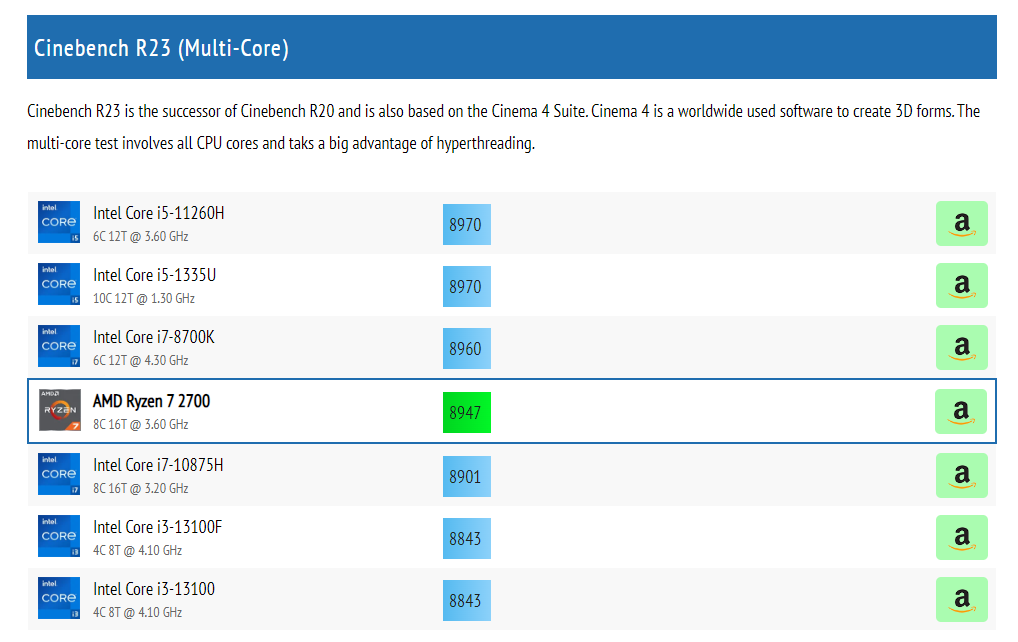Open the Intel Core i5-11260H details link
Image resolution: width=1018 pixels, height=642 pixels.
point(158,213)
